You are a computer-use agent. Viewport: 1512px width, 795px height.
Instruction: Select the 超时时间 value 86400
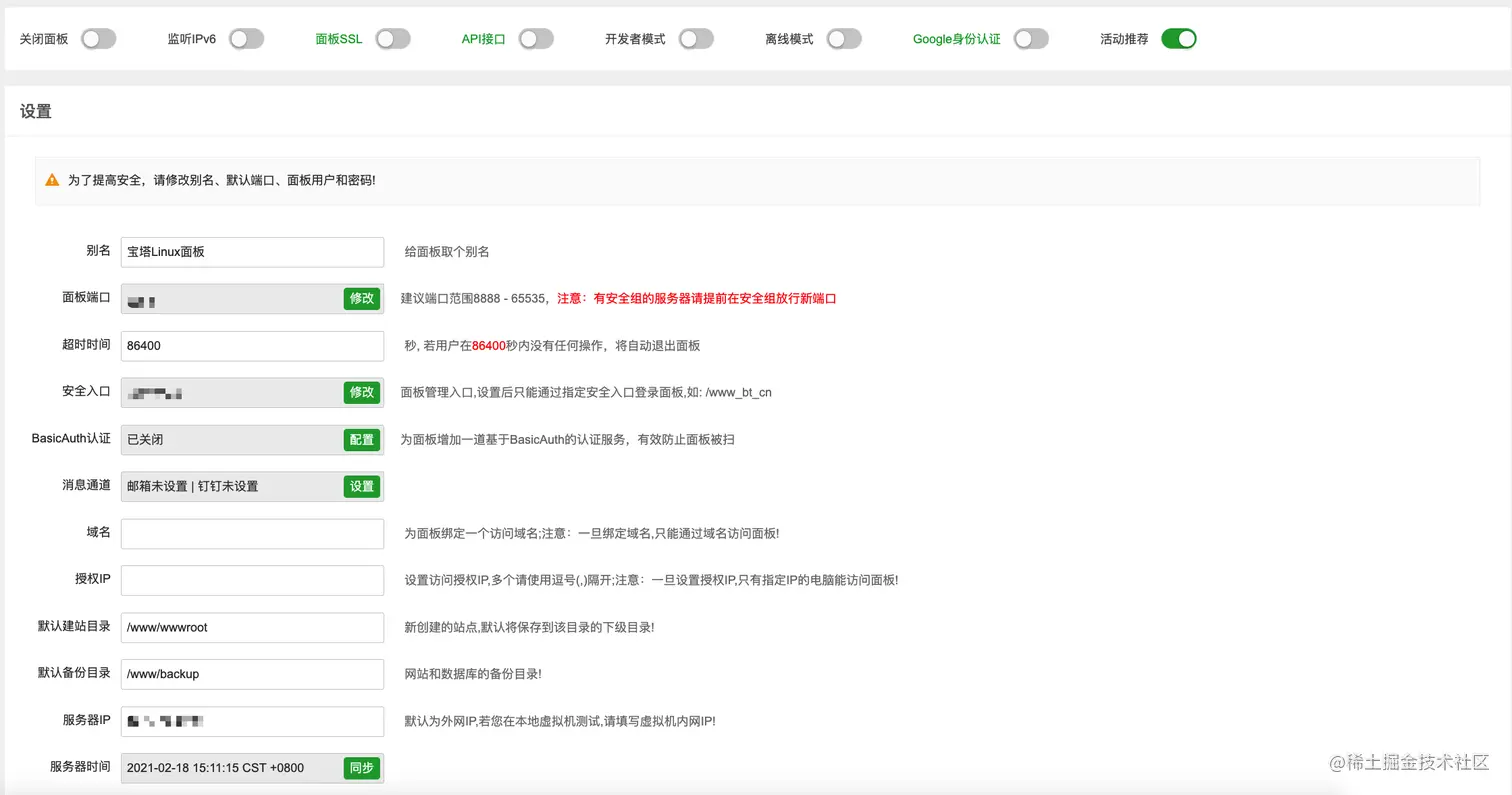click(x=250, y=345)
